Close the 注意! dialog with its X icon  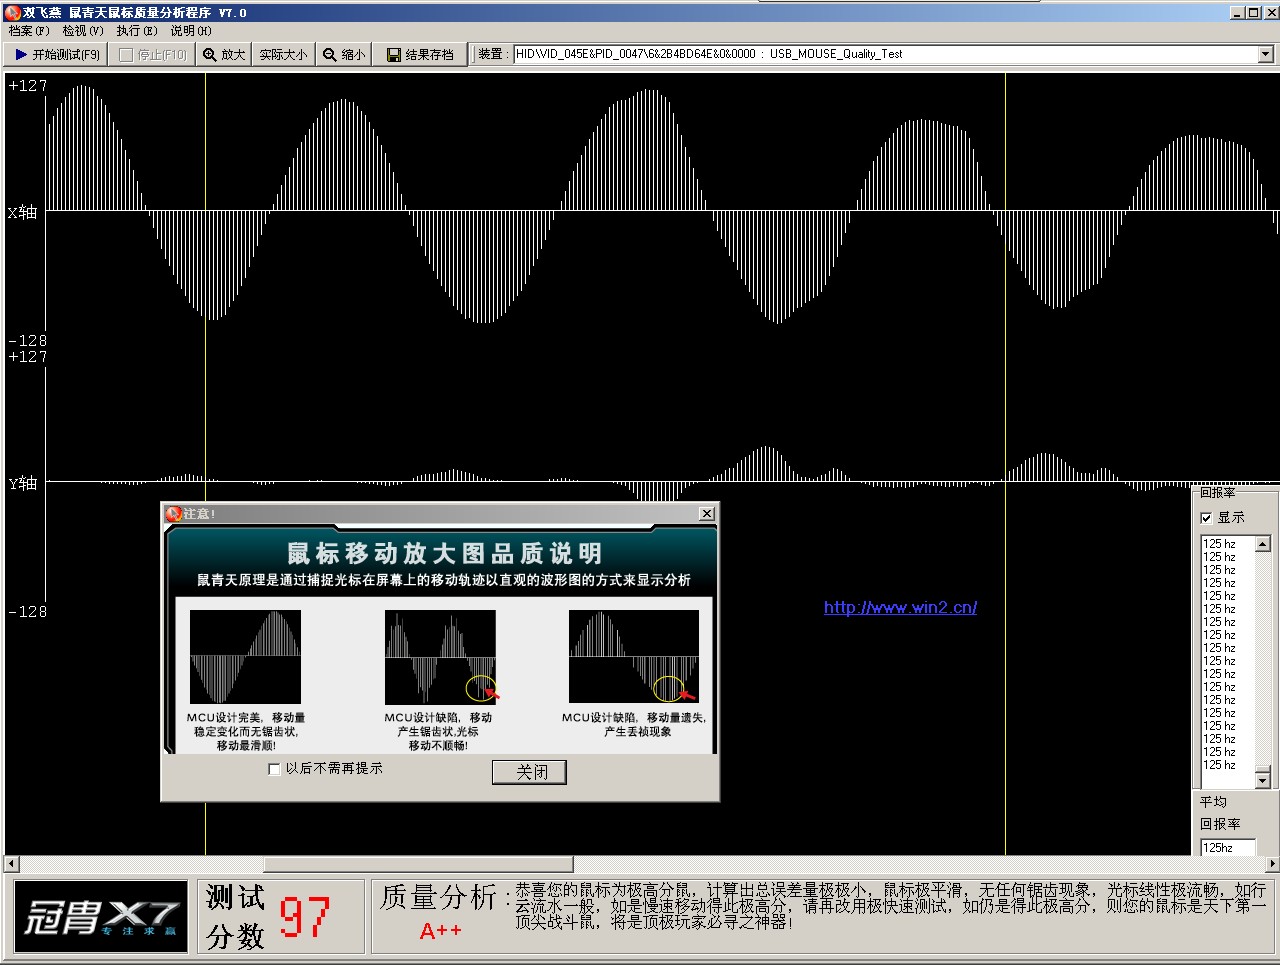[x=706, y=514]
